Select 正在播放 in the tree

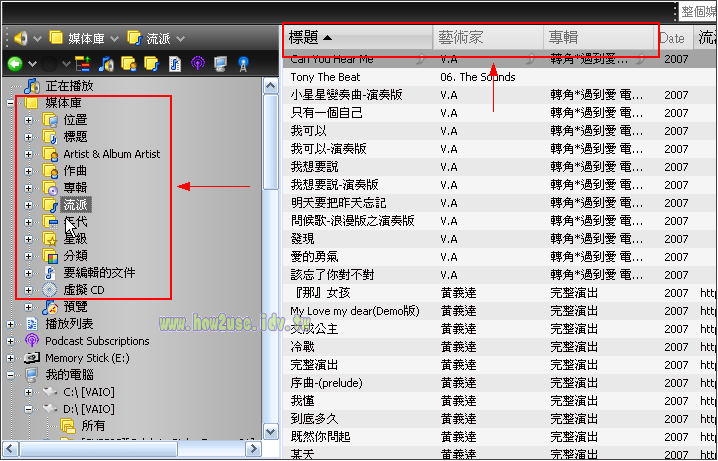tap(71, 85)
